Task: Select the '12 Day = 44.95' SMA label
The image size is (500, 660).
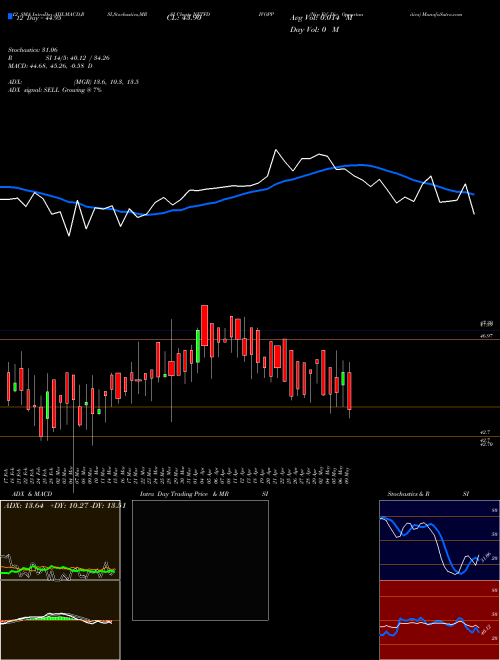Action: [x=38, y=18]
